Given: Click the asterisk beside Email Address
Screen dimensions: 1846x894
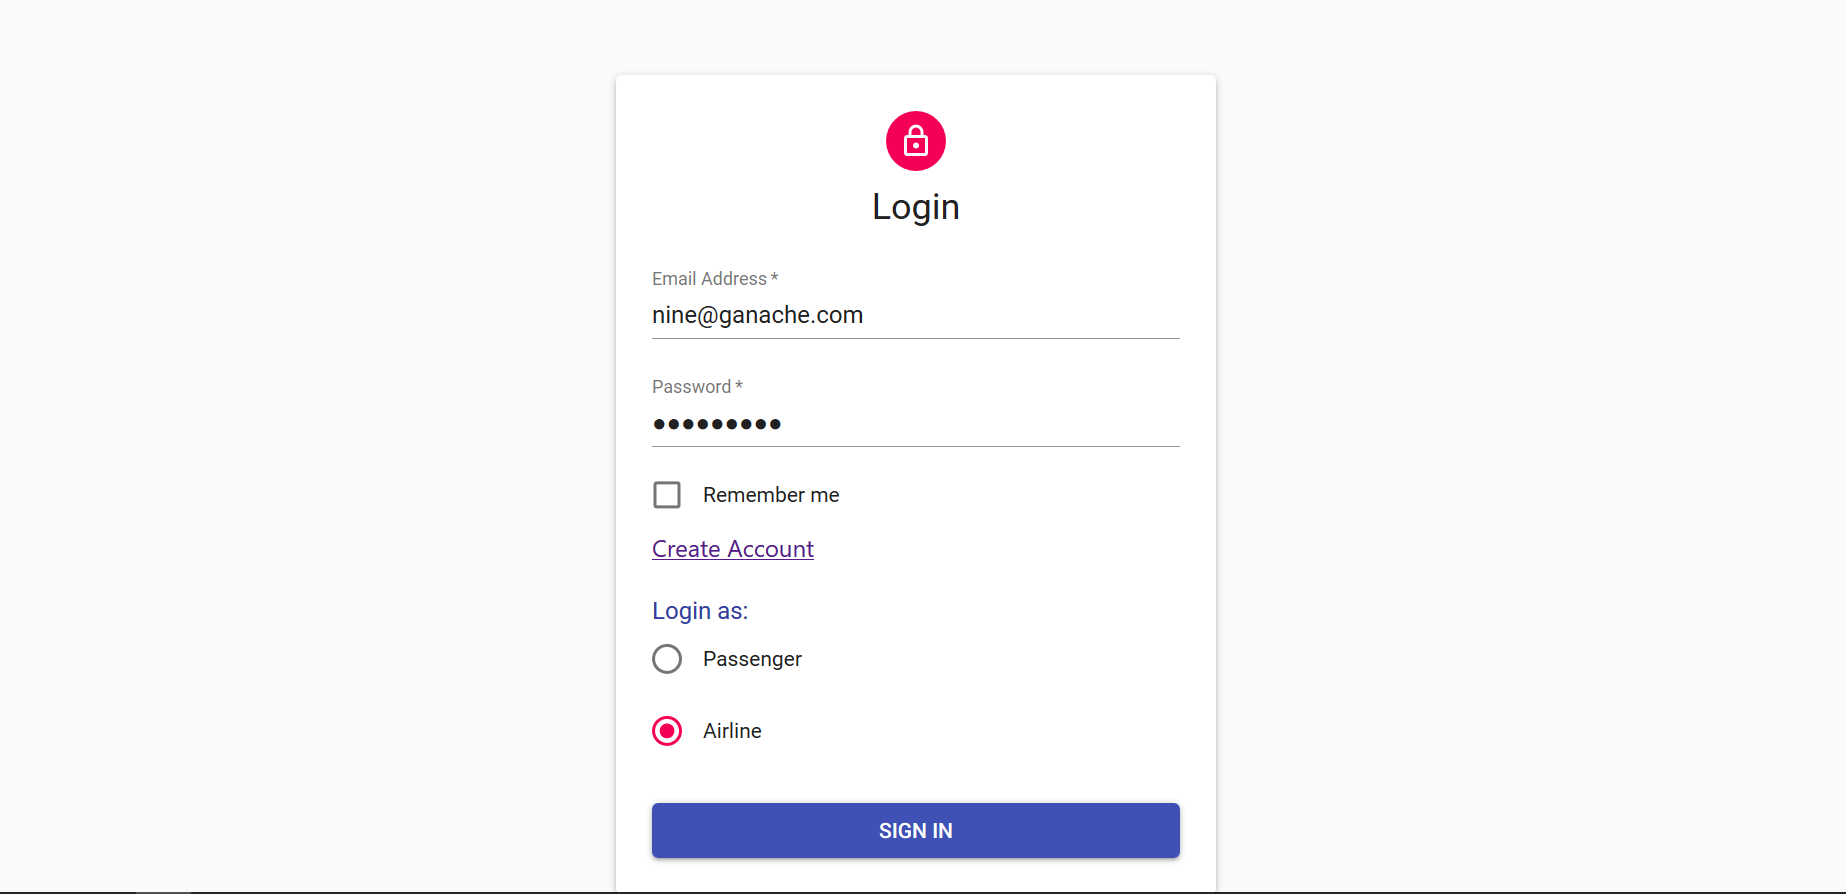Looking at the screenshot, I should click(x=774, y=278).
